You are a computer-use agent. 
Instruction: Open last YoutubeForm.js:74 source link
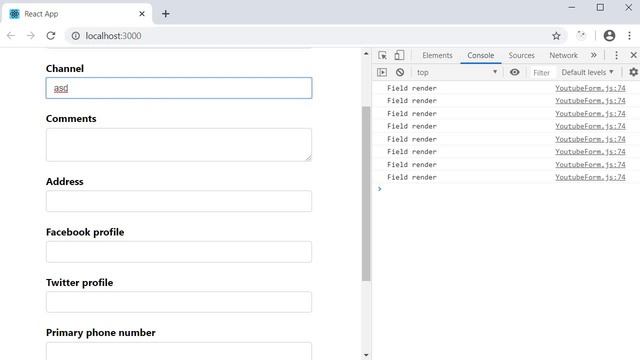coord(590,177)
